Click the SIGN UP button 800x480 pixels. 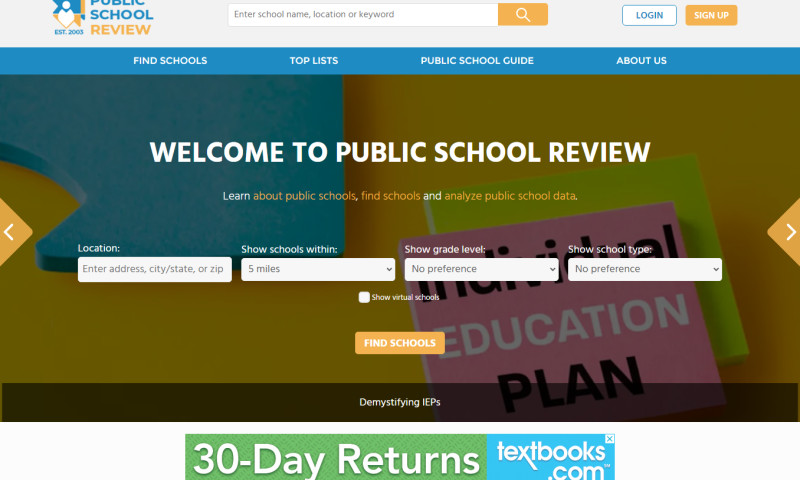(711, 15)
